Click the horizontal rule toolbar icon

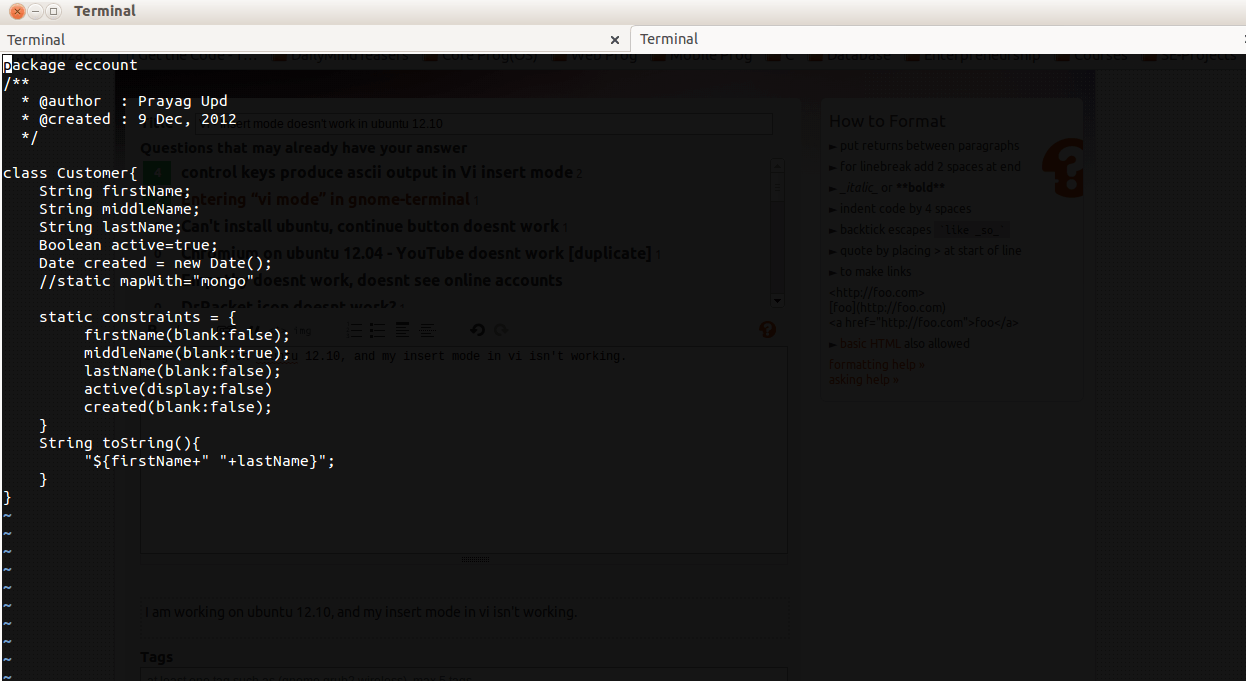[427, 330]
